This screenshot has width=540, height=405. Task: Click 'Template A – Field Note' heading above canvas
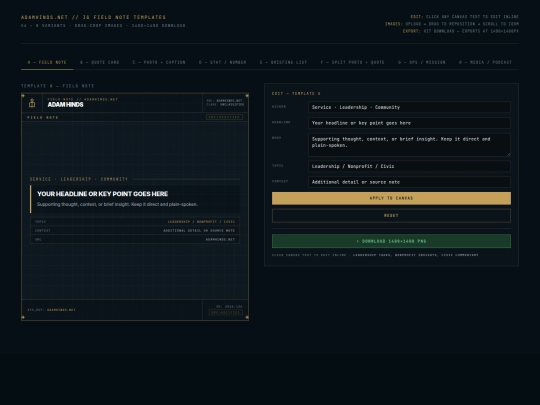click(x=58, y=86)
